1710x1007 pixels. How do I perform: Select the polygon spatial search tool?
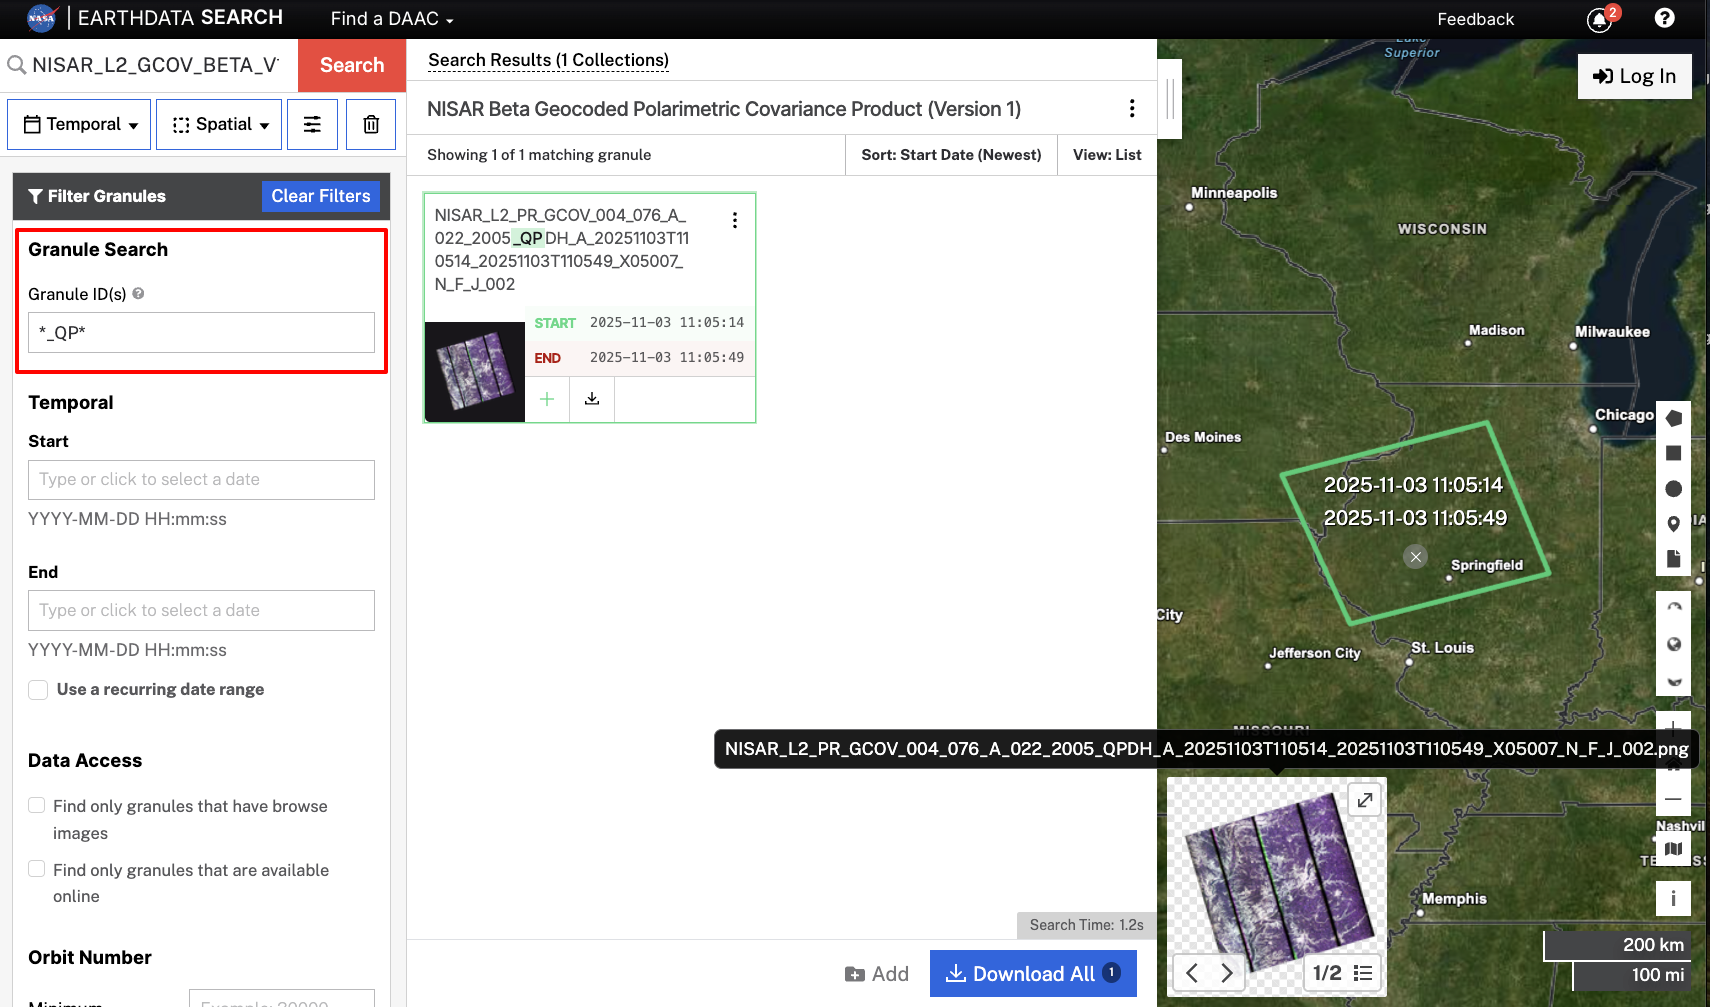(1673, 418)
